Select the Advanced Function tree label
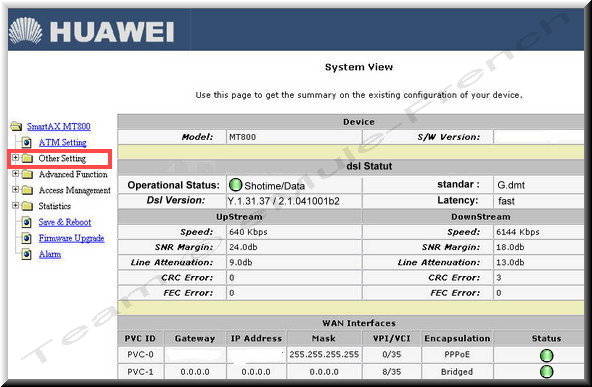Screen dimensions: 592x387 click(x=73, y=174)
